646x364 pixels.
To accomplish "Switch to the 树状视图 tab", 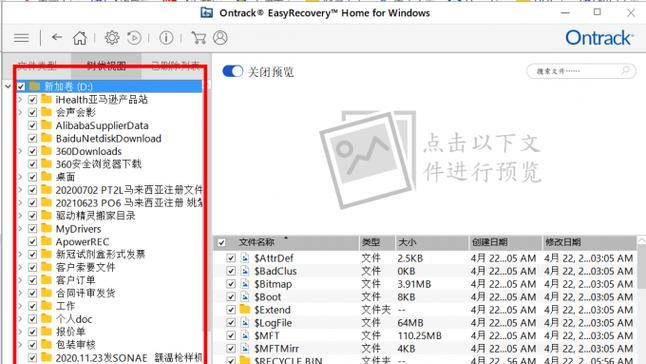I will [106, 65].
